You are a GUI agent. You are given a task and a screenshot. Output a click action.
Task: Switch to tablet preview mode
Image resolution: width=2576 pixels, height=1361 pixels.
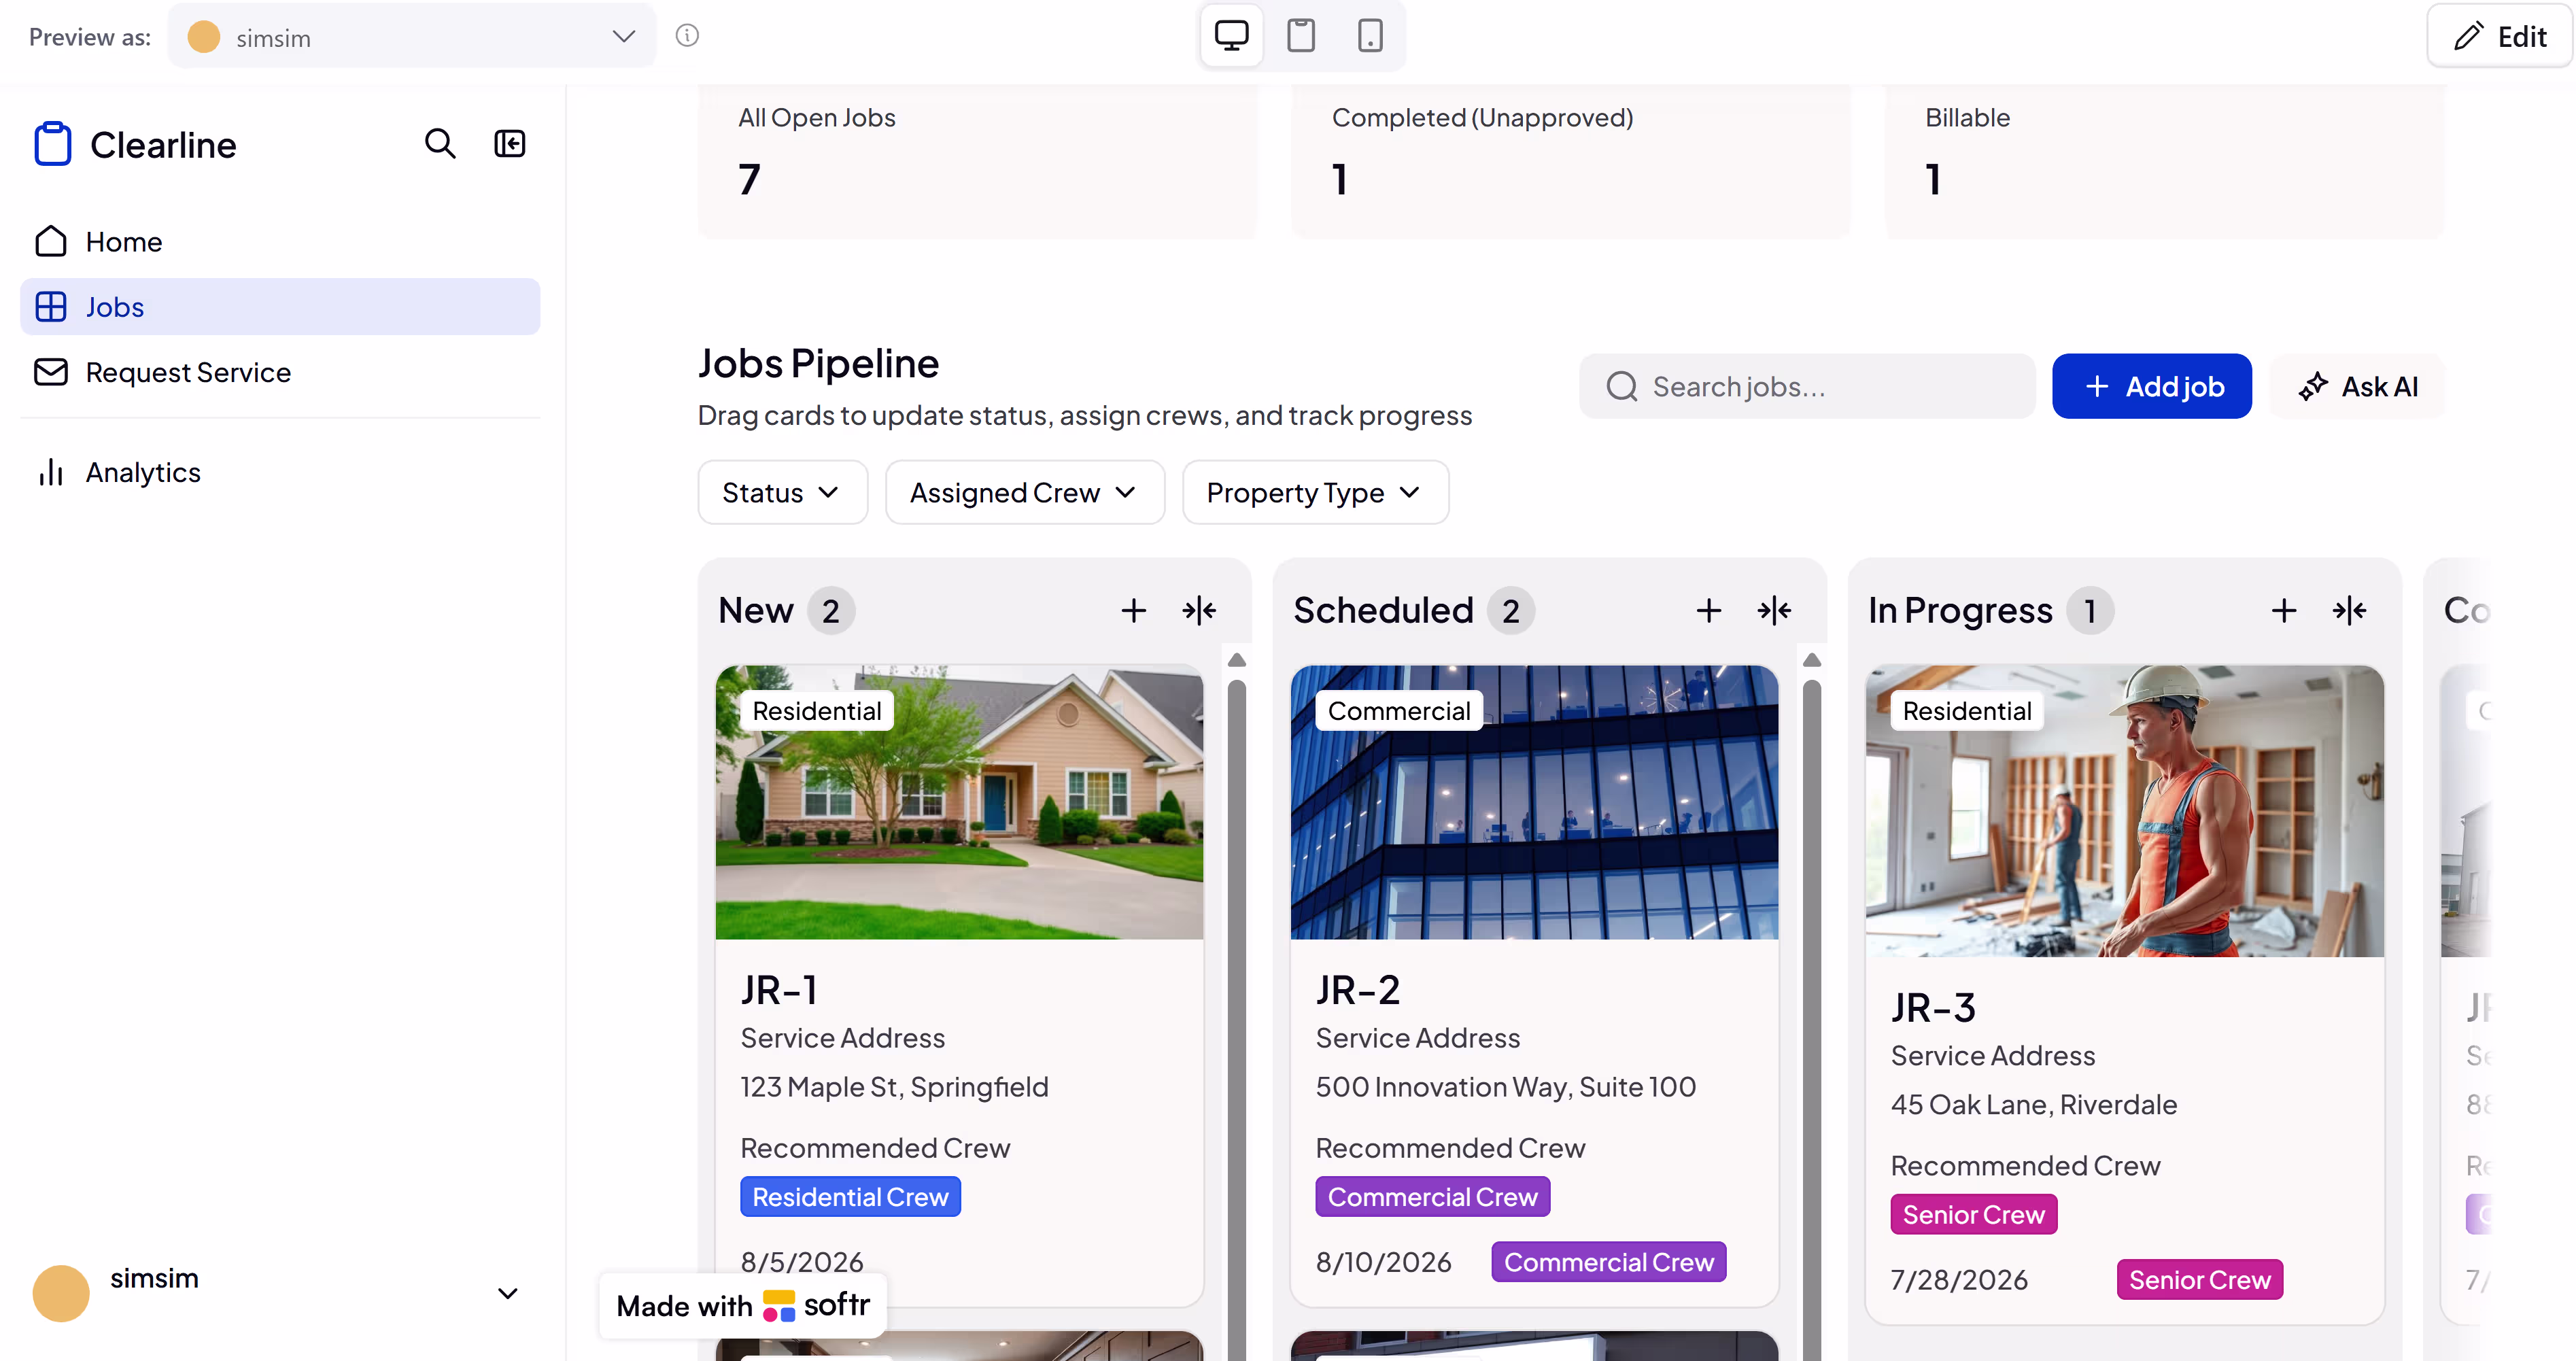(x=1300, y=36)
